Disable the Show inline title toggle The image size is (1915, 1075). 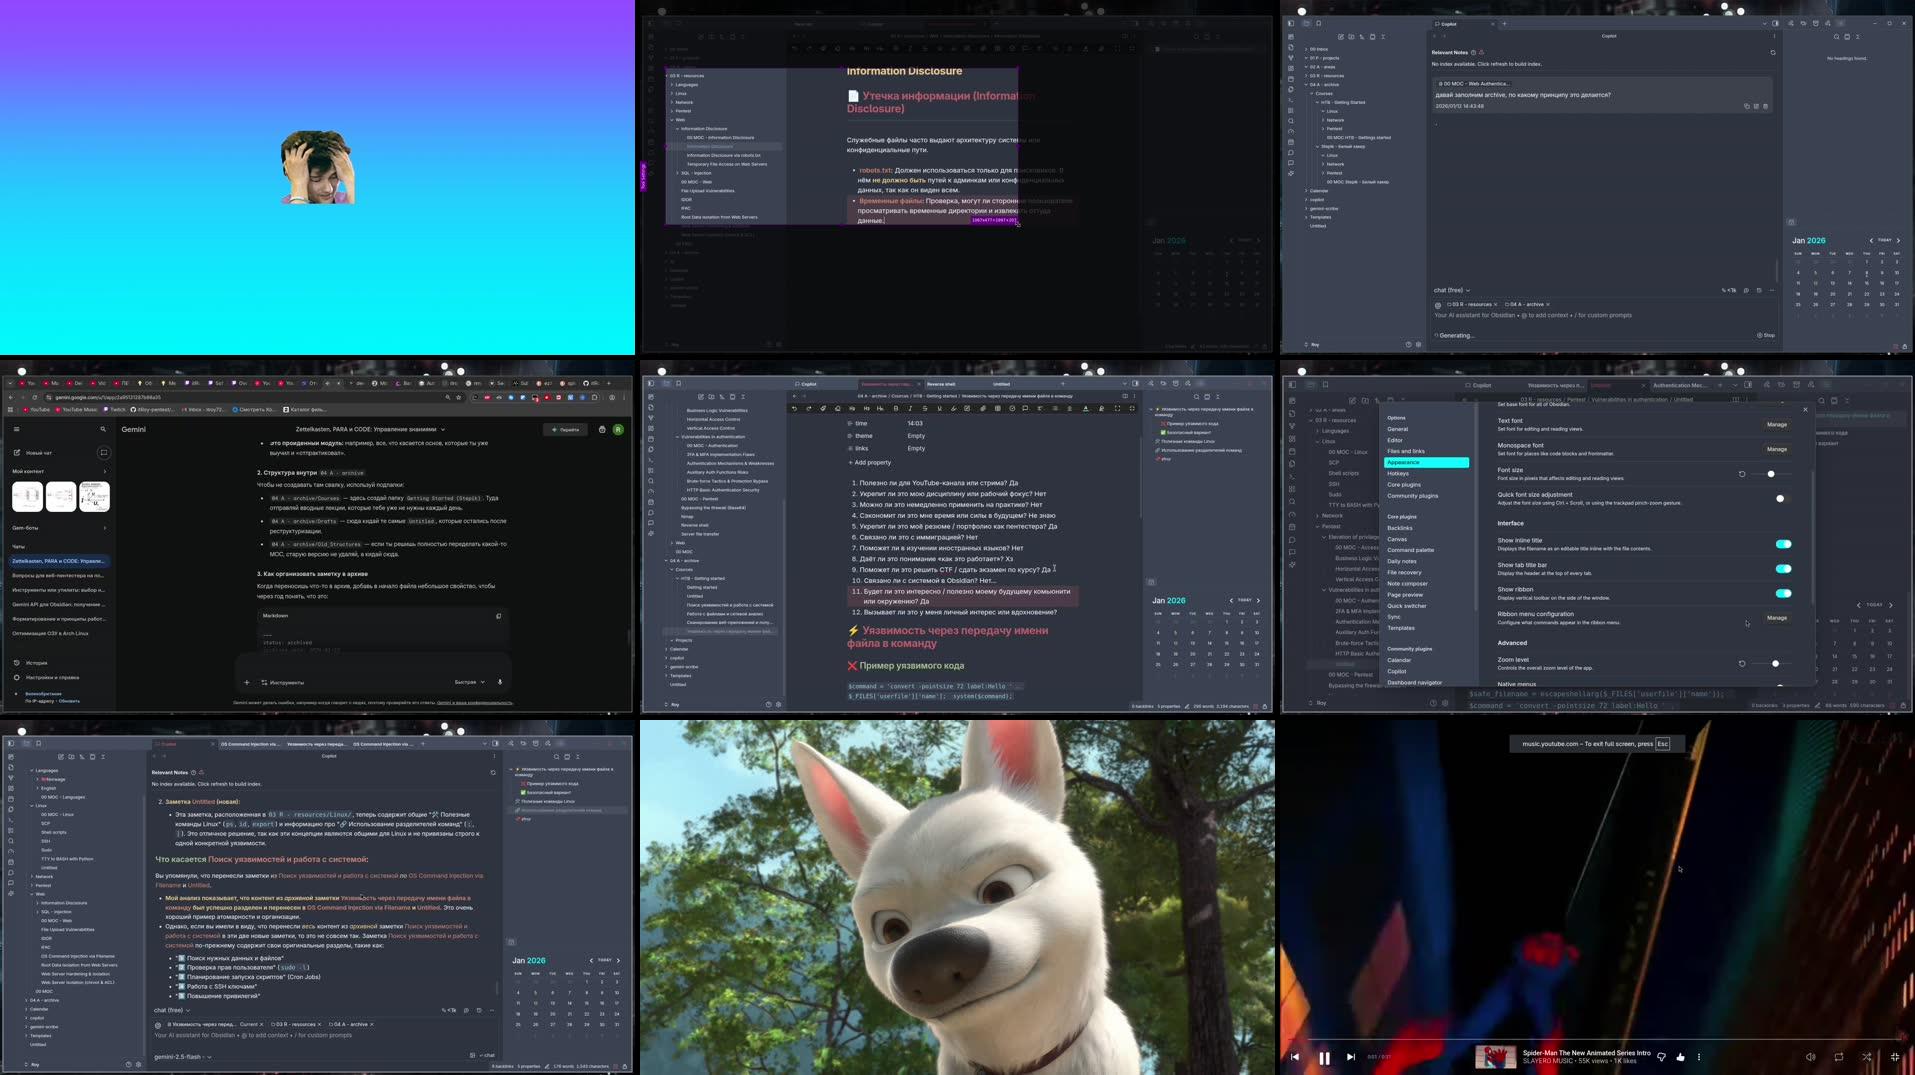coord(1784,544)
